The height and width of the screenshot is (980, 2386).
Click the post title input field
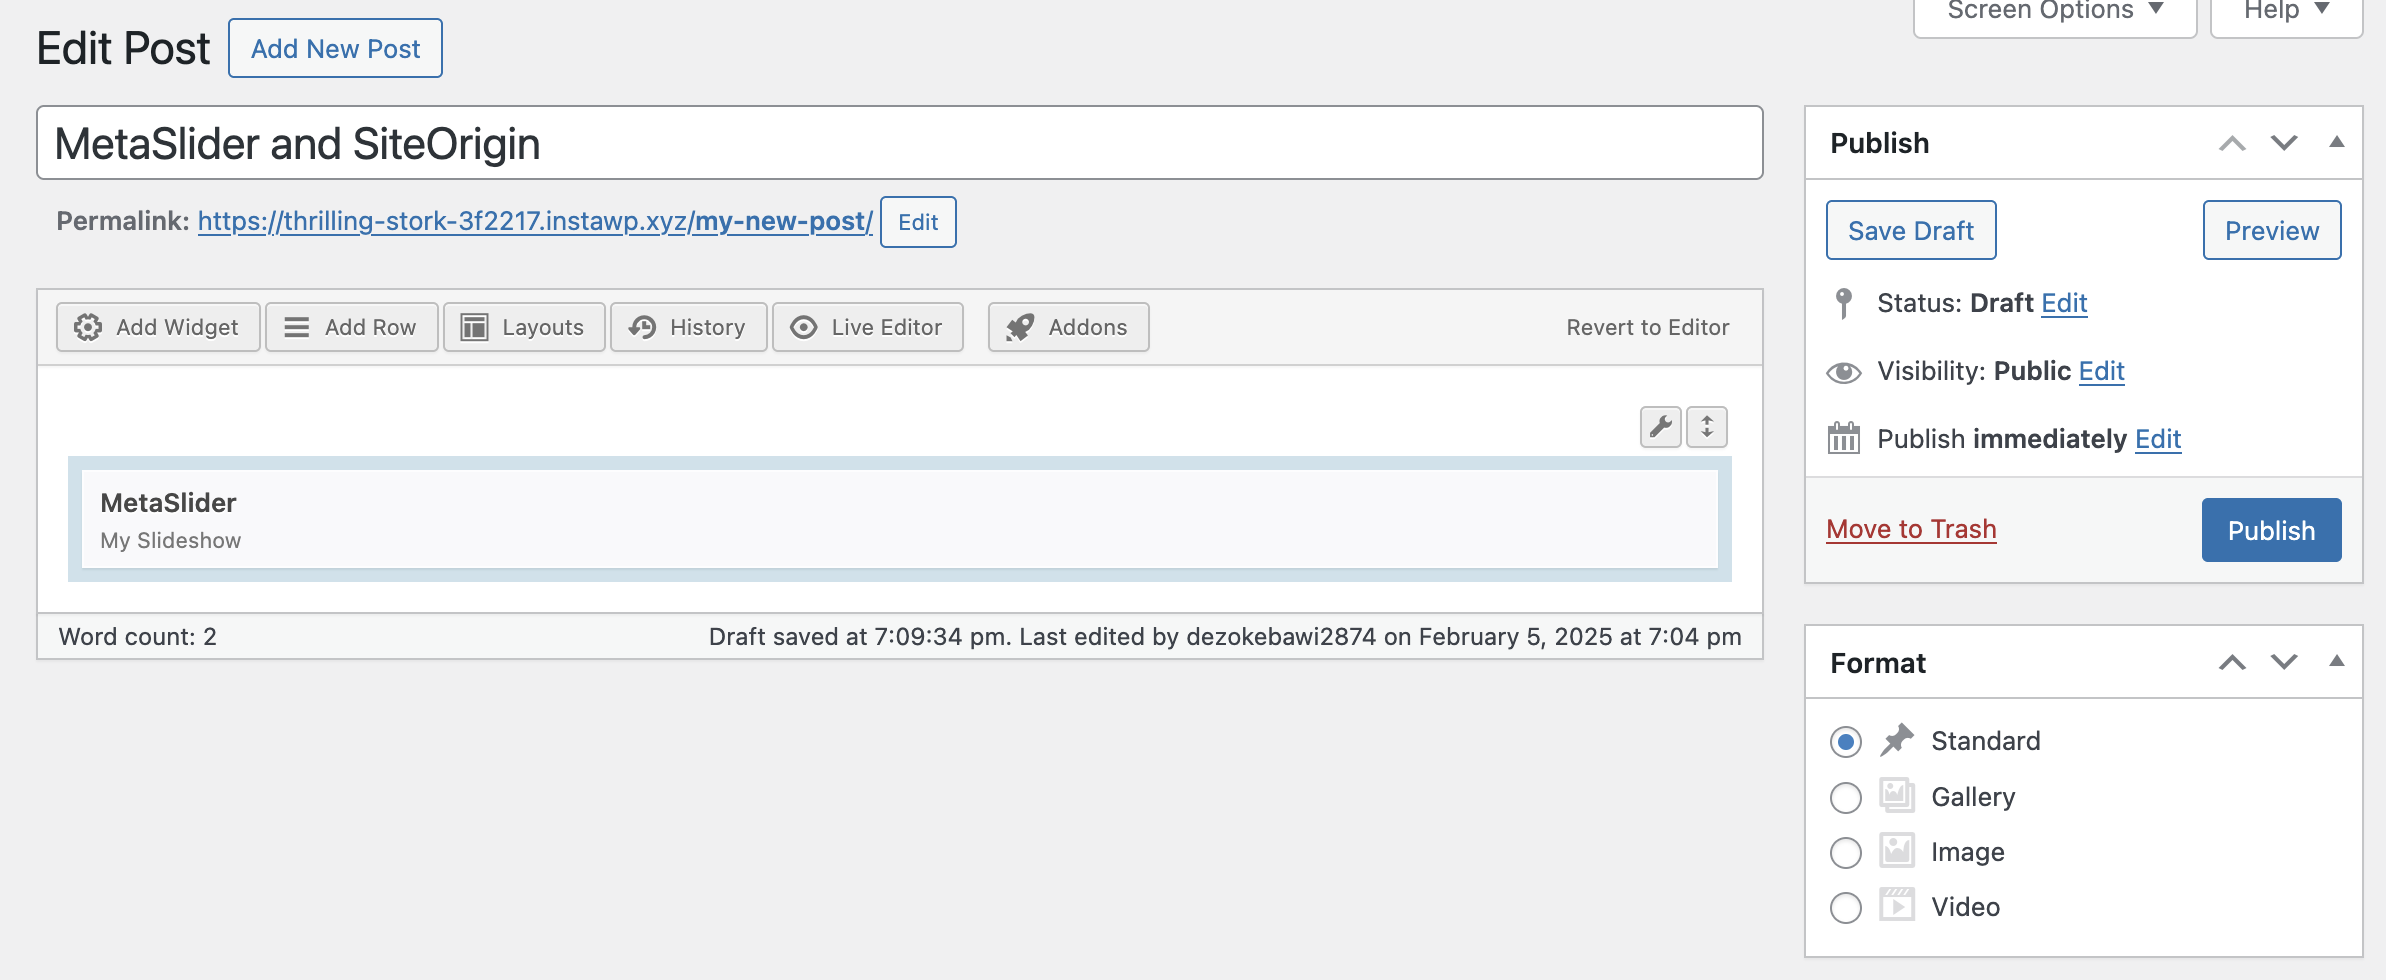pyautogui.click(x=899, y=143)
